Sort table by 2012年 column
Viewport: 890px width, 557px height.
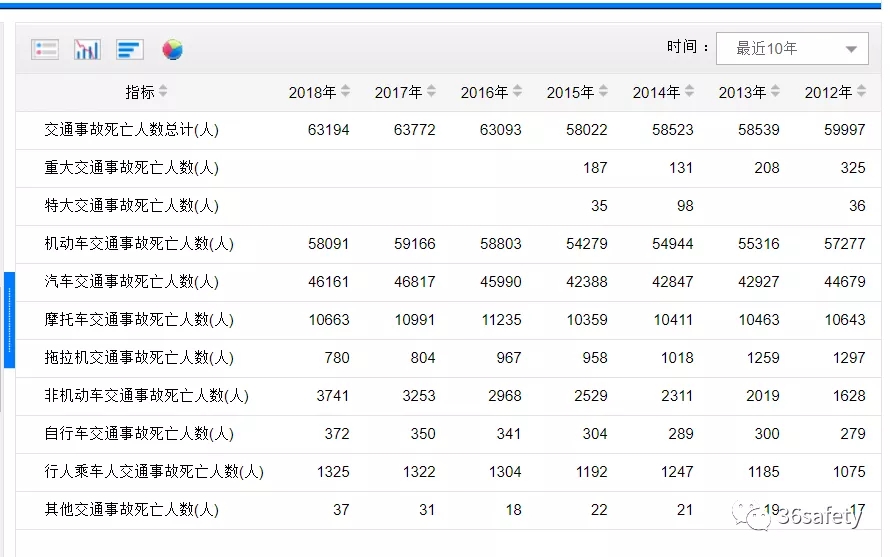[x=862, y=91]
